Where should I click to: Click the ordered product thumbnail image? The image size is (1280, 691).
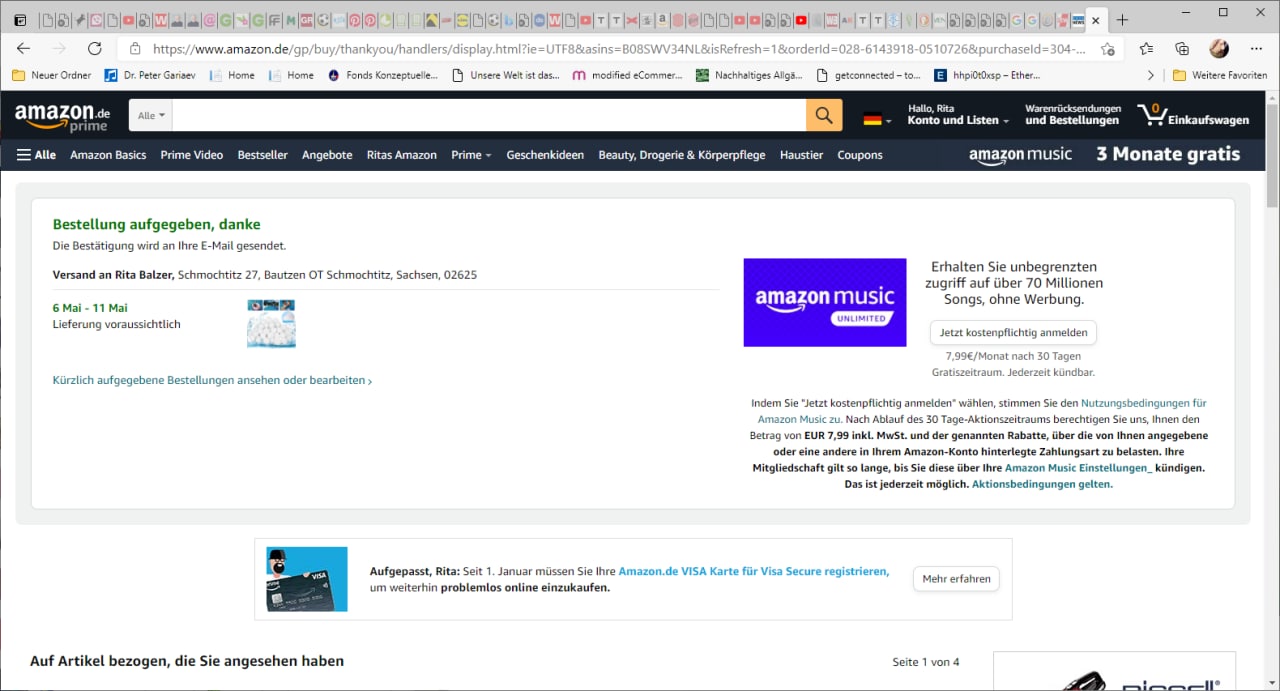click(271, 323)
